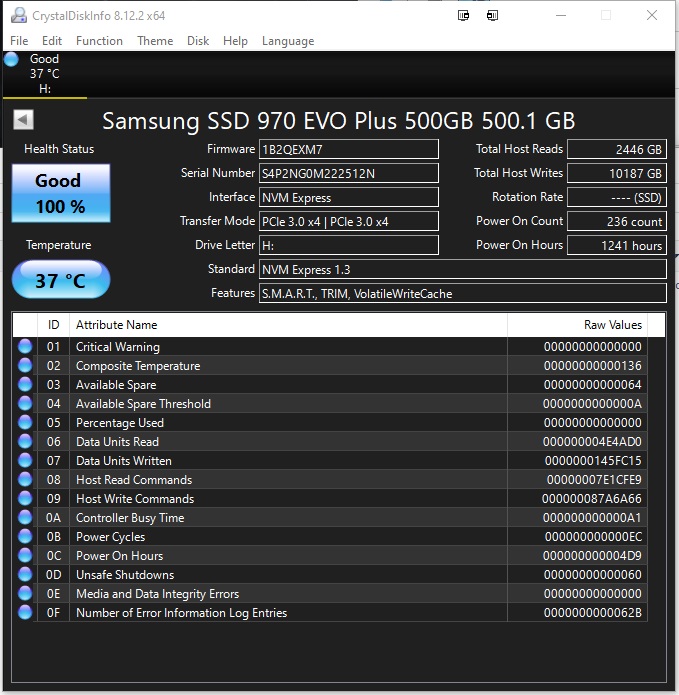Open the Function menu
This screenshot has height=695, width=679.
99,41
